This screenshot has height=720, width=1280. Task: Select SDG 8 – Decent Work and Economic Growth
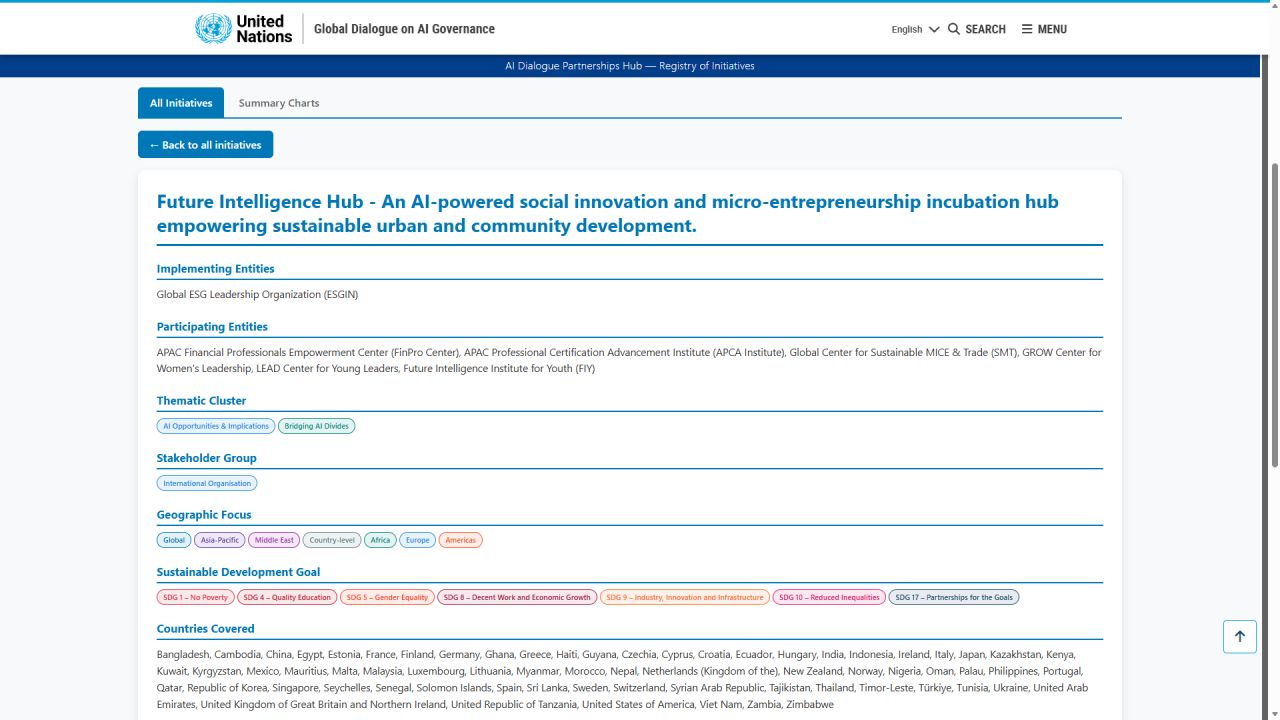click(x=517, y=597)
